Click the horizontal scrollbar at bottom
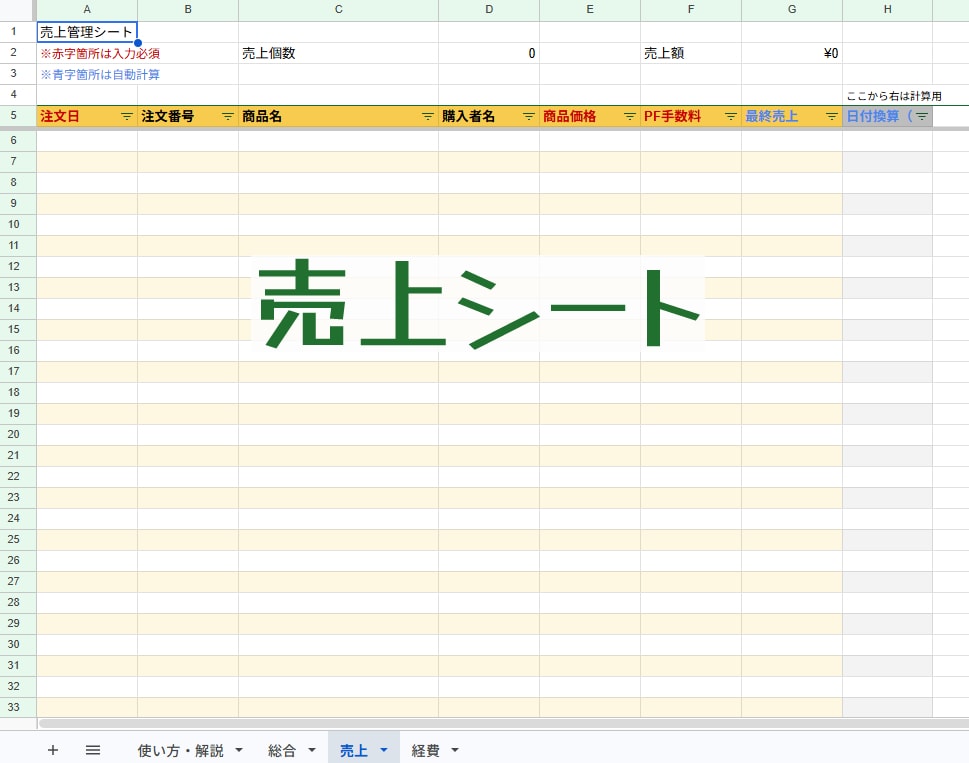This screenshot has width=969, height=763. tap(503, 723)
